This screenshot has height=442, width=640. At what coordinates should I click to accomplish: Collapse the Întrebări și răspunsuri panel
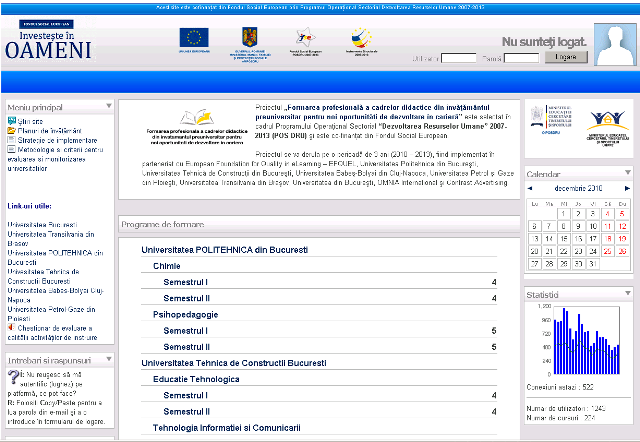click(x=107, y=360)
